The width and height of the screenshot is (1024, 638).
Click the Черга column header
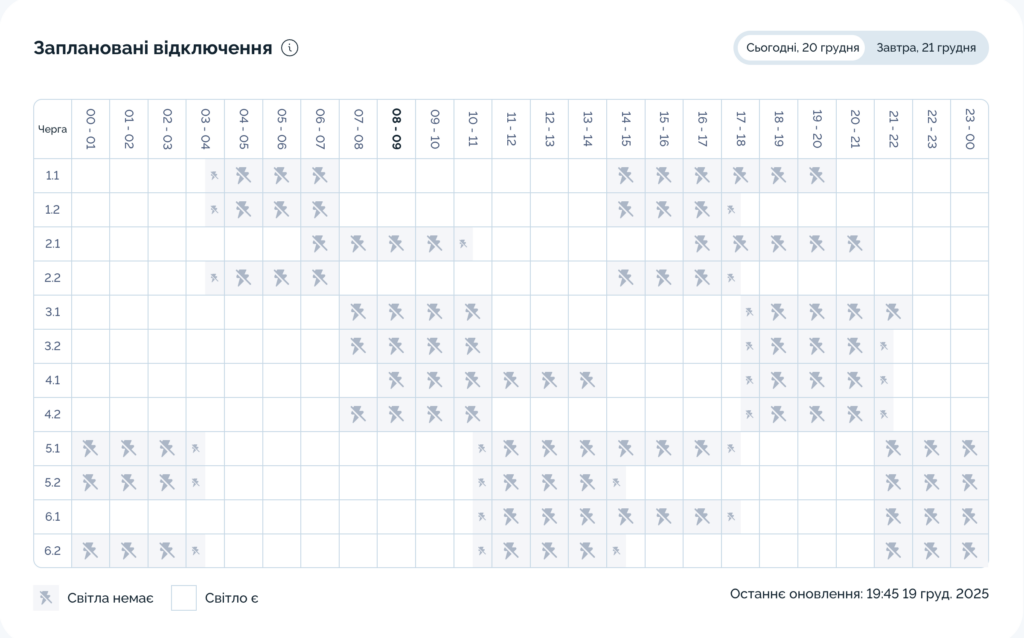point(53,129)
